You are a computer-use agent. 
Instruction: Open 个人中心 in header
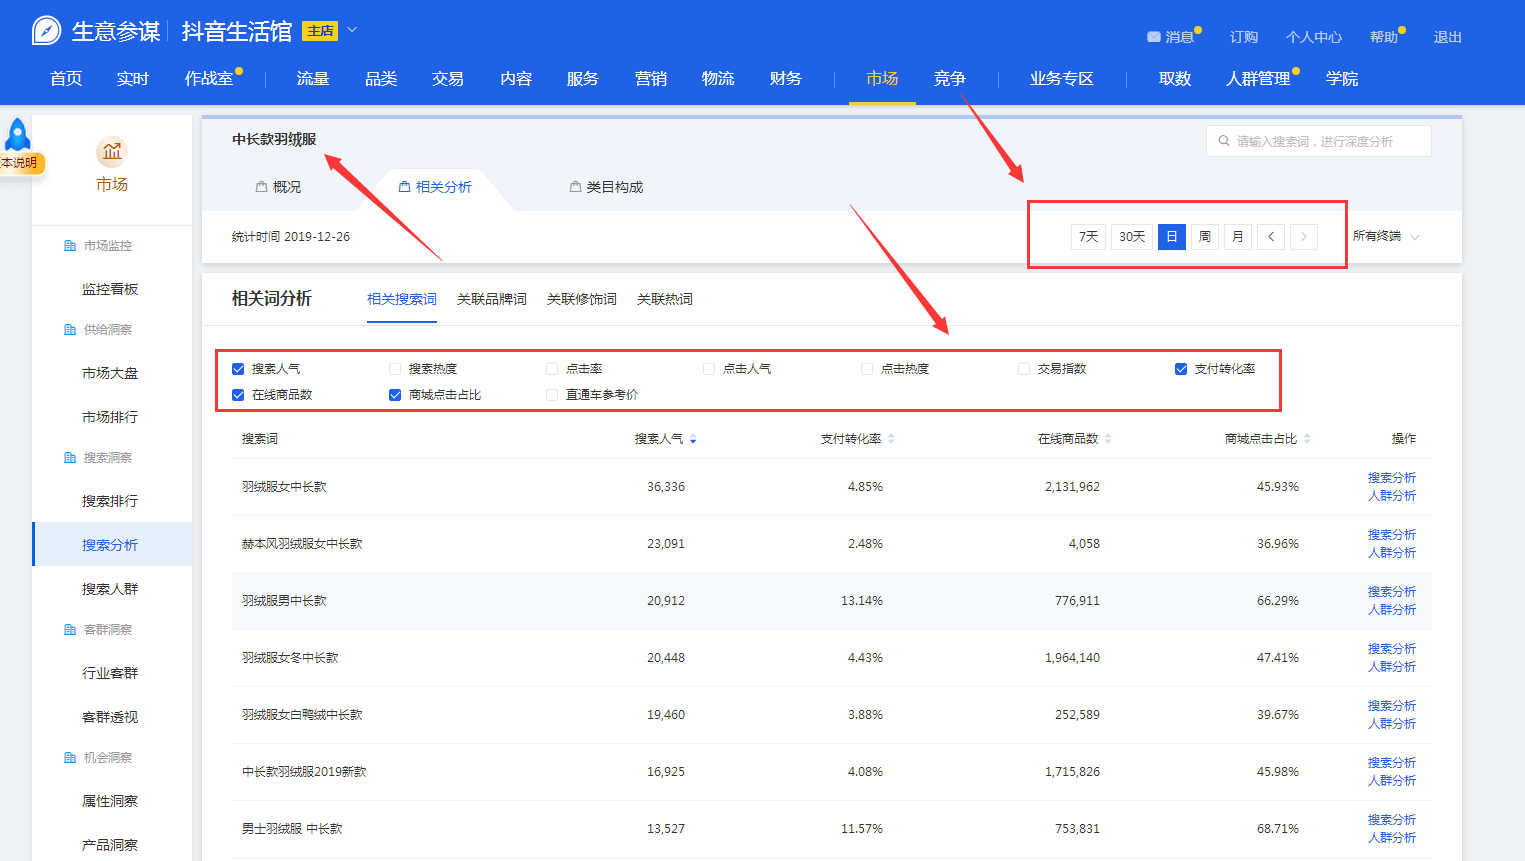[1314, 37]
